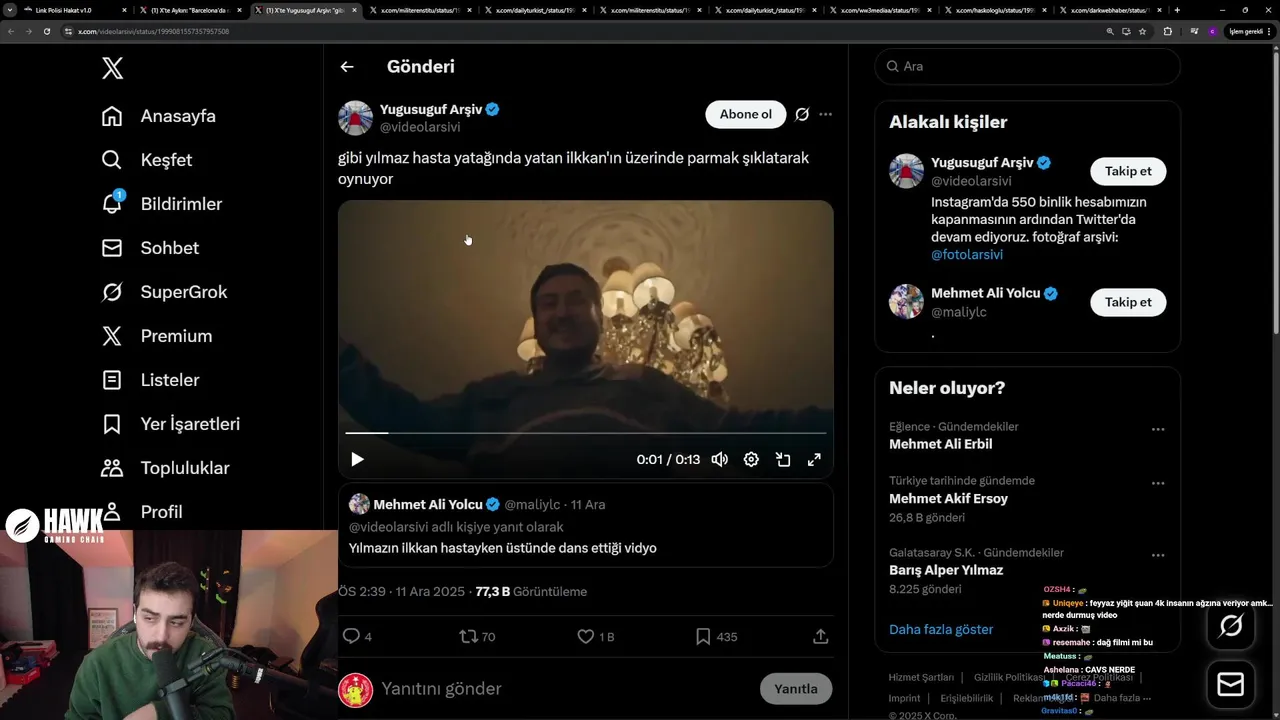Click the reply icon with 4 replies
Screen dimensions: 1280x720
click(357, 636)
